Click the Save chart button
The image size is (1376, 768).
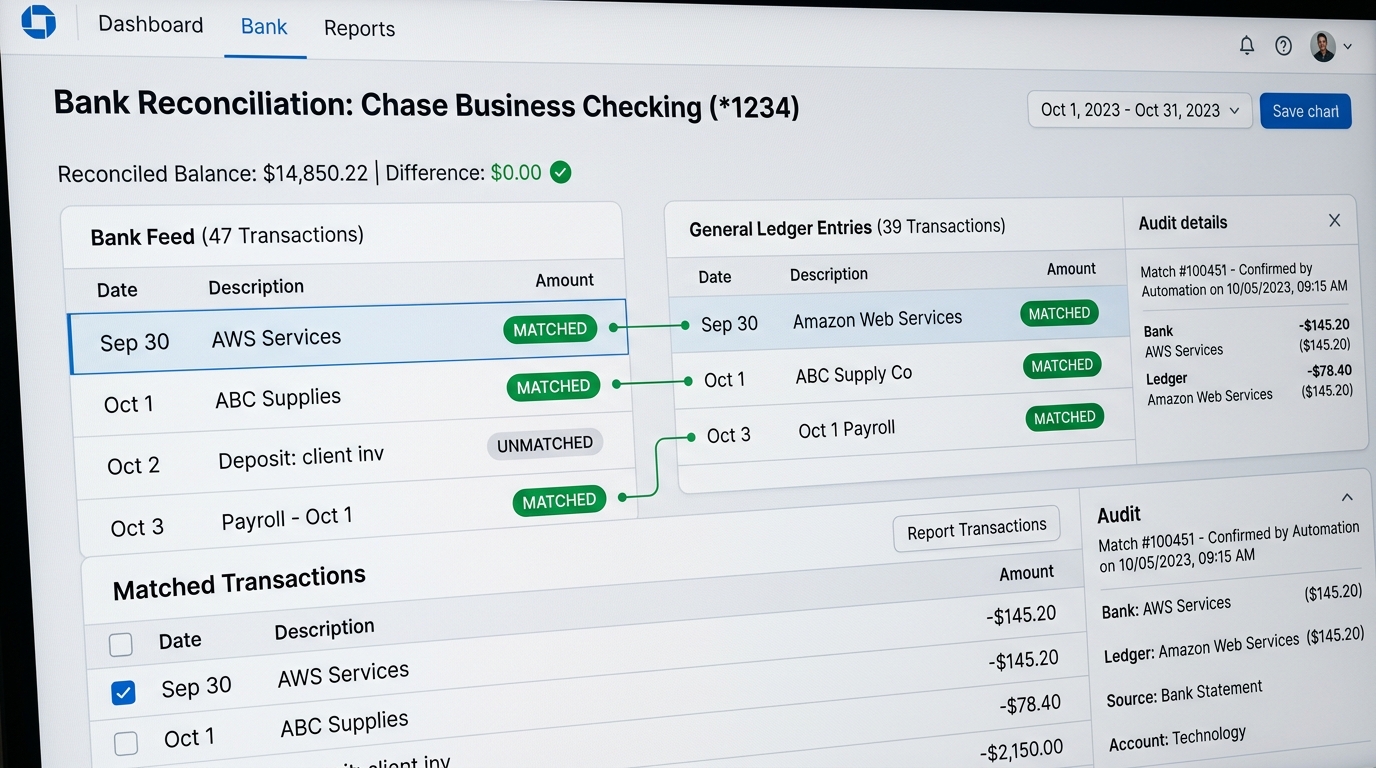tap(1305, 111)
